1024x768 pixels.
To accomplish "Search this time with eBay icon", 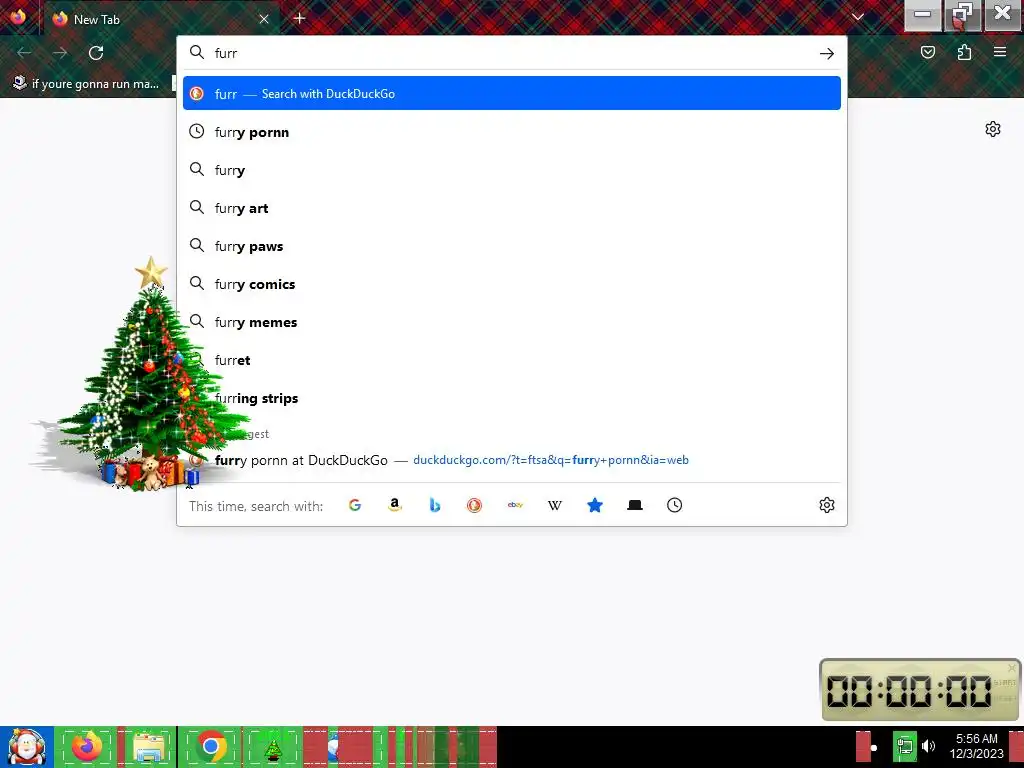I will [515, 505].
